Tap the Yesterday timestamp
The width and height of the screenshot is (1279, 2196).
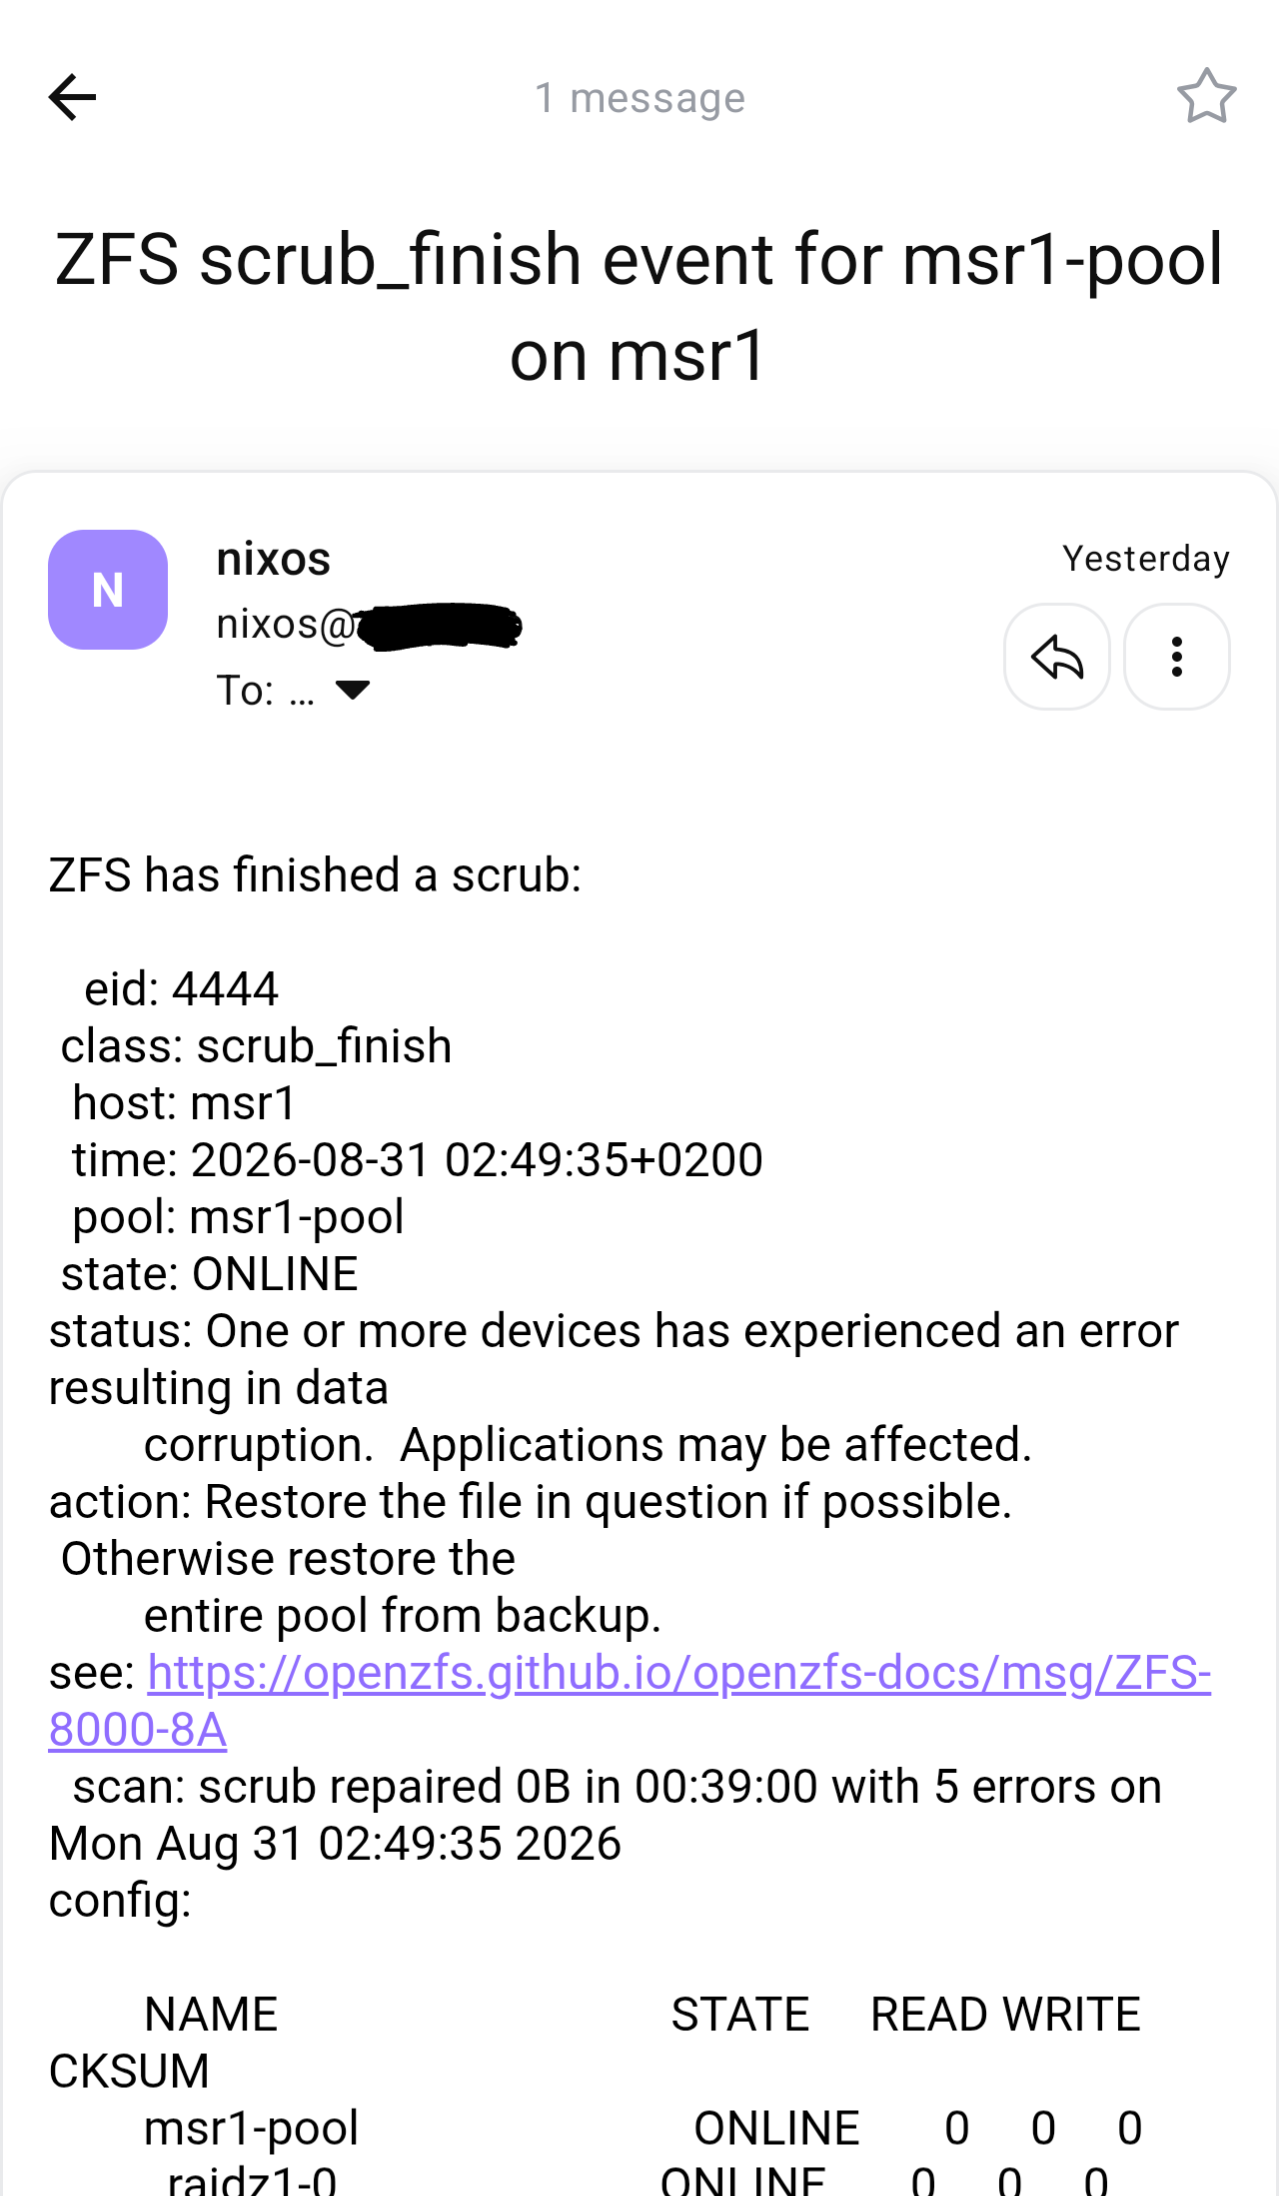point(1146,559)
